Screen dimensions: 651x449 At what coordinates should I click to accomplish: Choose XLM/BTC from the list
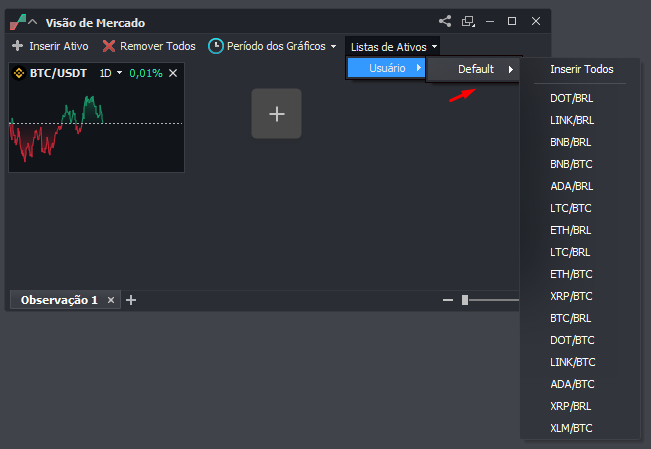571,429
